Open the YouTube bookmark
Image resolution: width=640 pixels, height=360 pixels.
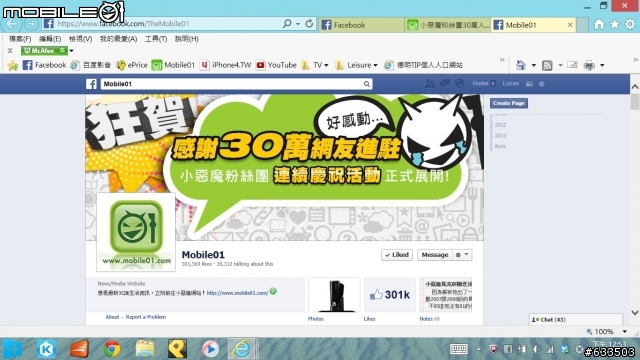pos(276,65)
